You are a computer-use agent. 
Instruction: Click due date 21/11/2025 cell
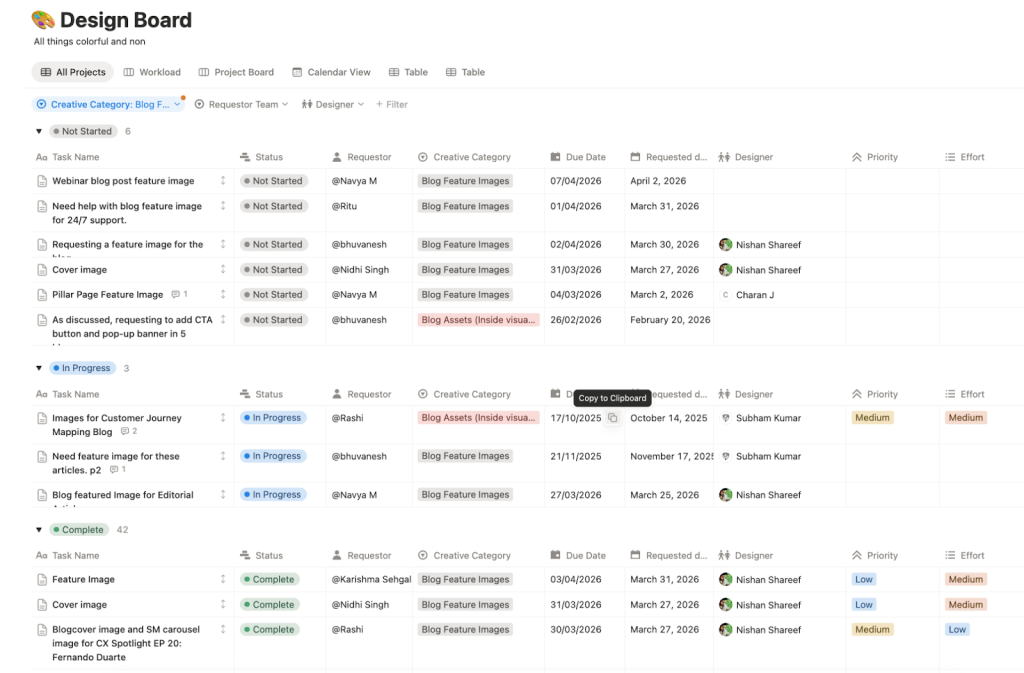click(x=576, y=456)
